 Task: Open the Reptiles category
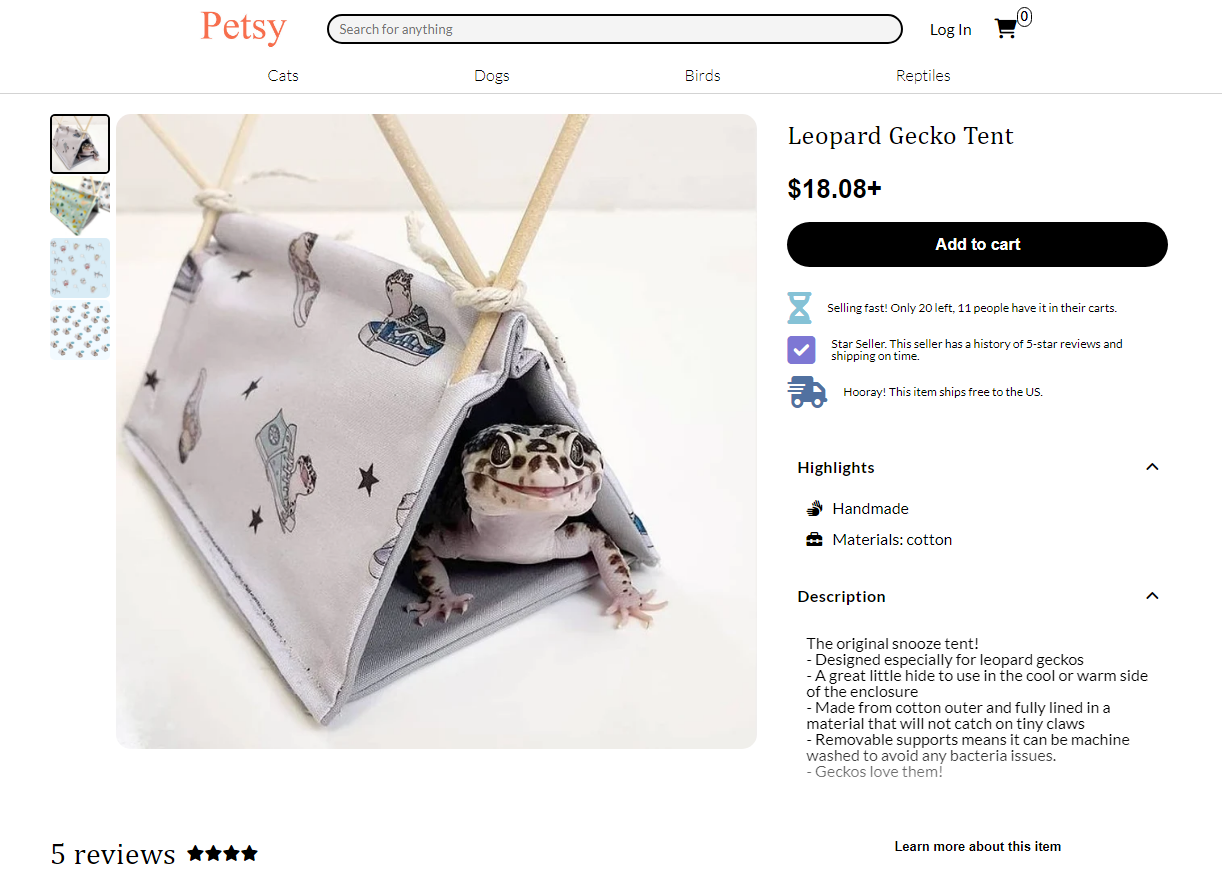pos(922,75)
